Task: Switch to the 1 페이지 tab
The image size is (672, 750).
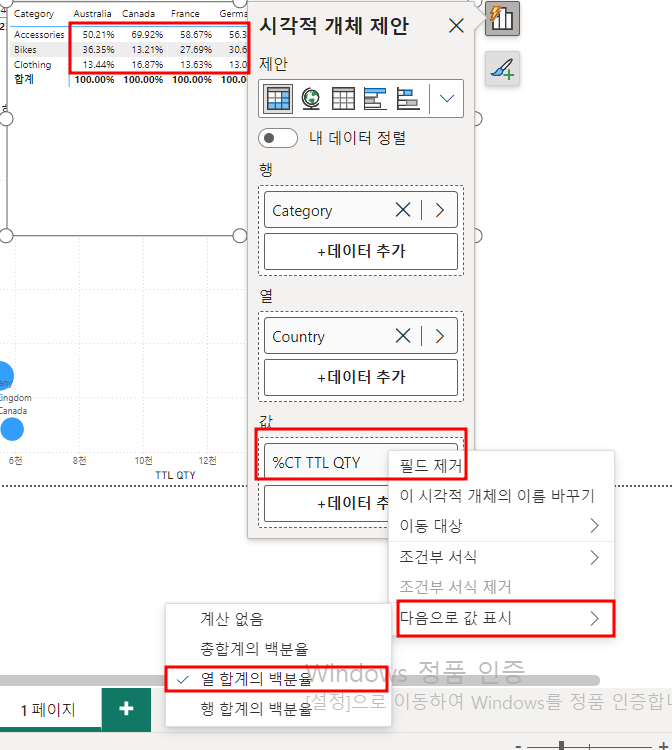Action: point(50,710)
